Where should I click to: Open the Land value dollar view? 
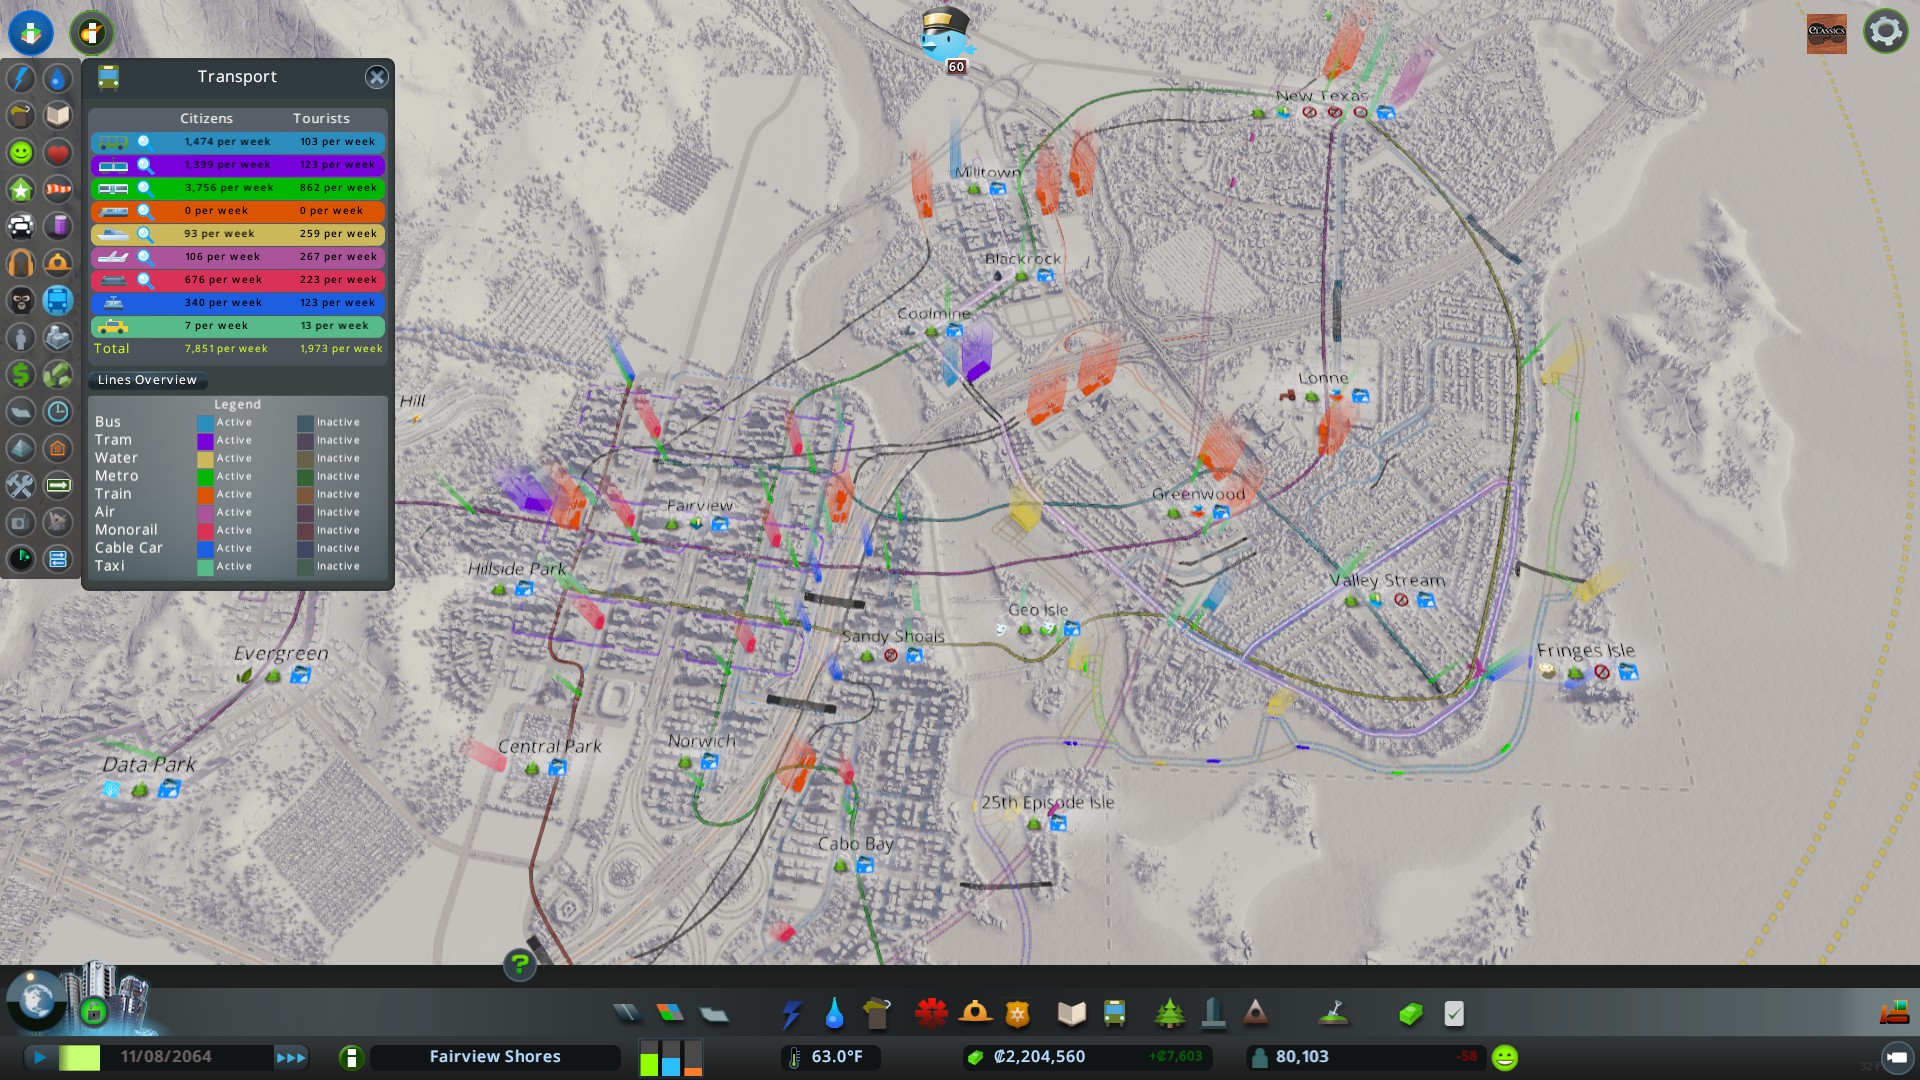coord(21,374)
